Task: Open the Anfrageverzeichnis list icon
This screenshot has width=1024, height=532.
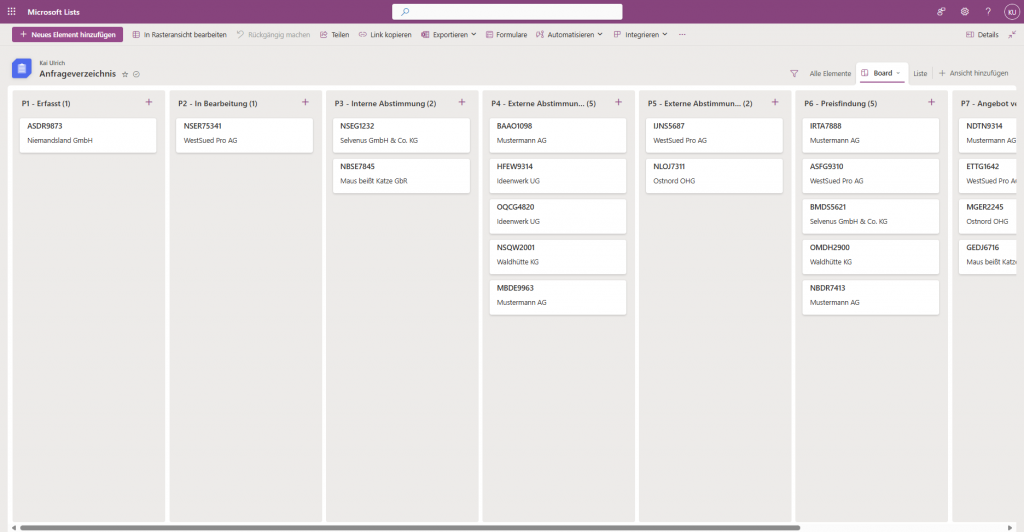Action: point(21,68)
